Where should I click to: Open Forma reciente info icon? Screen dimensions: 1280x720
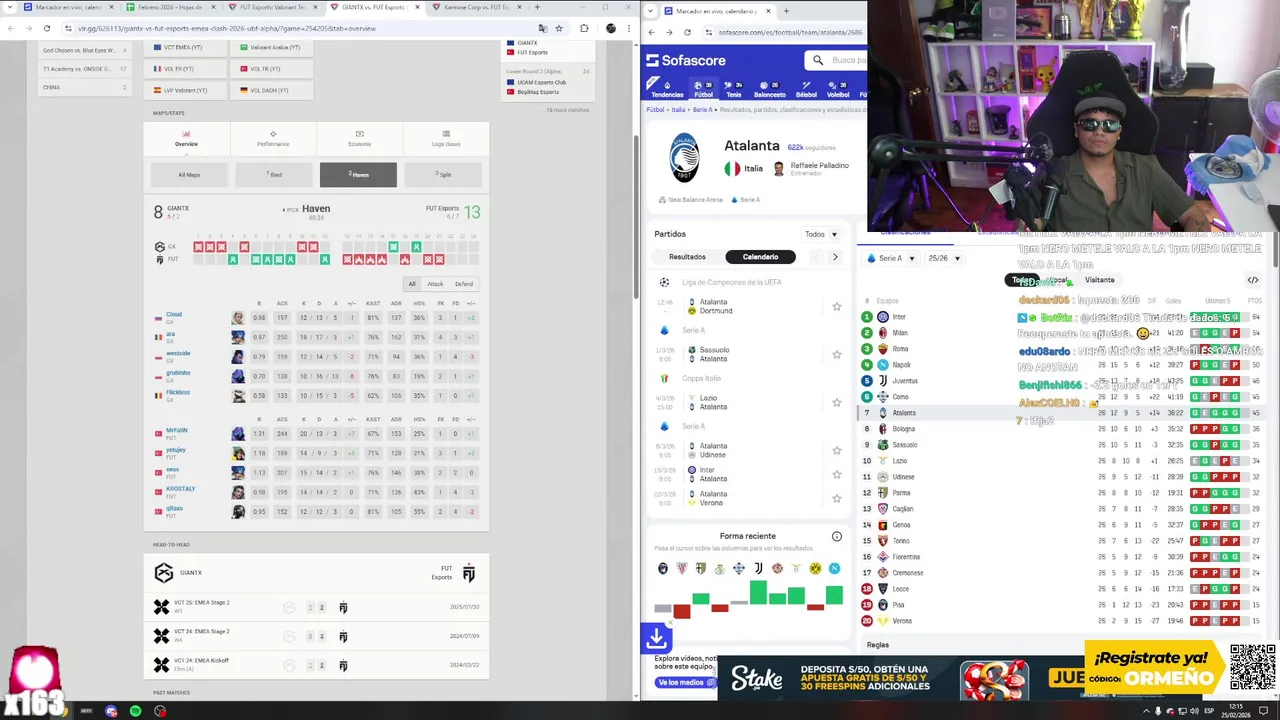click(x=837, y=536)
